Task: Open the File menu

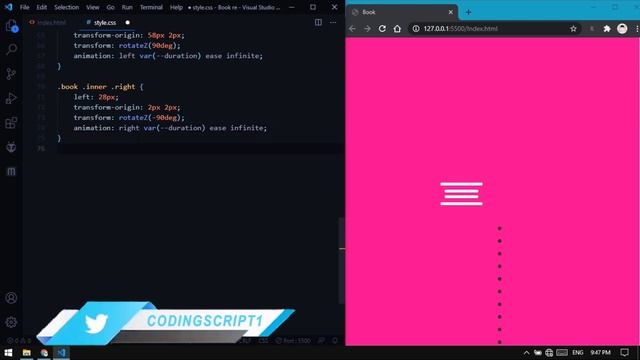Action: 24,7
